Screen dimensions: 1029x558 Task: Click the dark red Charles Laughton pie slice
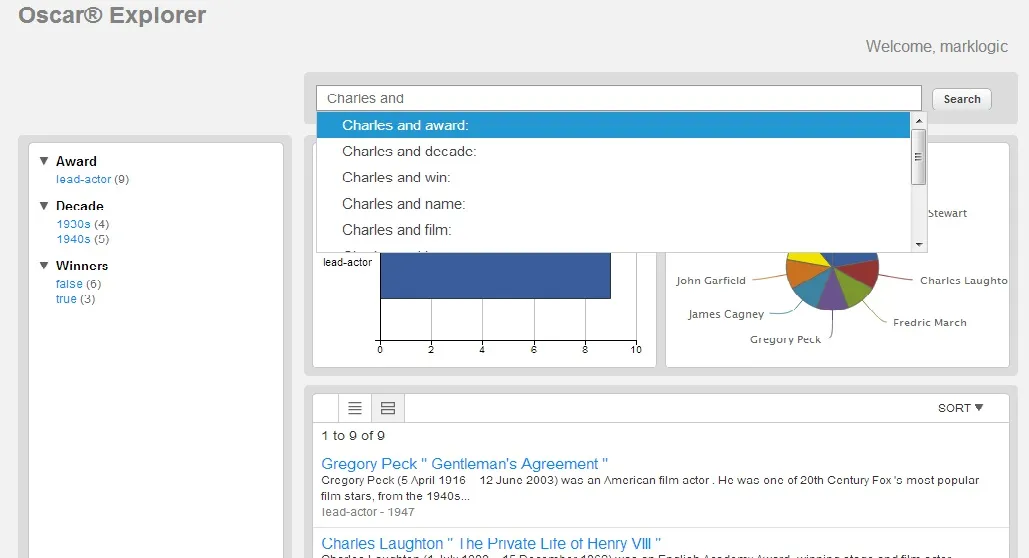pyautogui.click(x=861, y=271)
